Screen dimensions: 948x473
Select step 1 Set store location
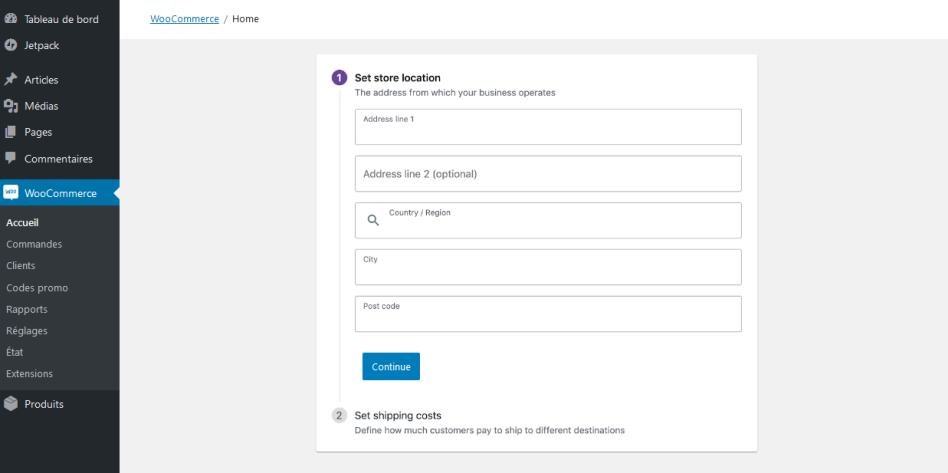tap(397, 77)
